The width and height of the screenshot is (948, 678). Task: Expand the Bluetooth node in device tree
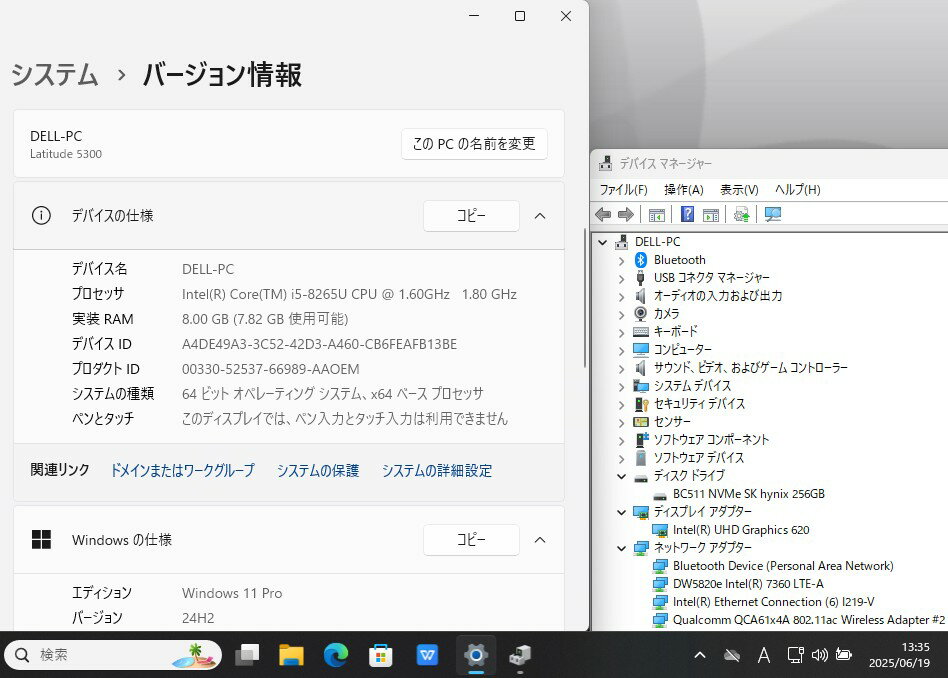(621, 260)
